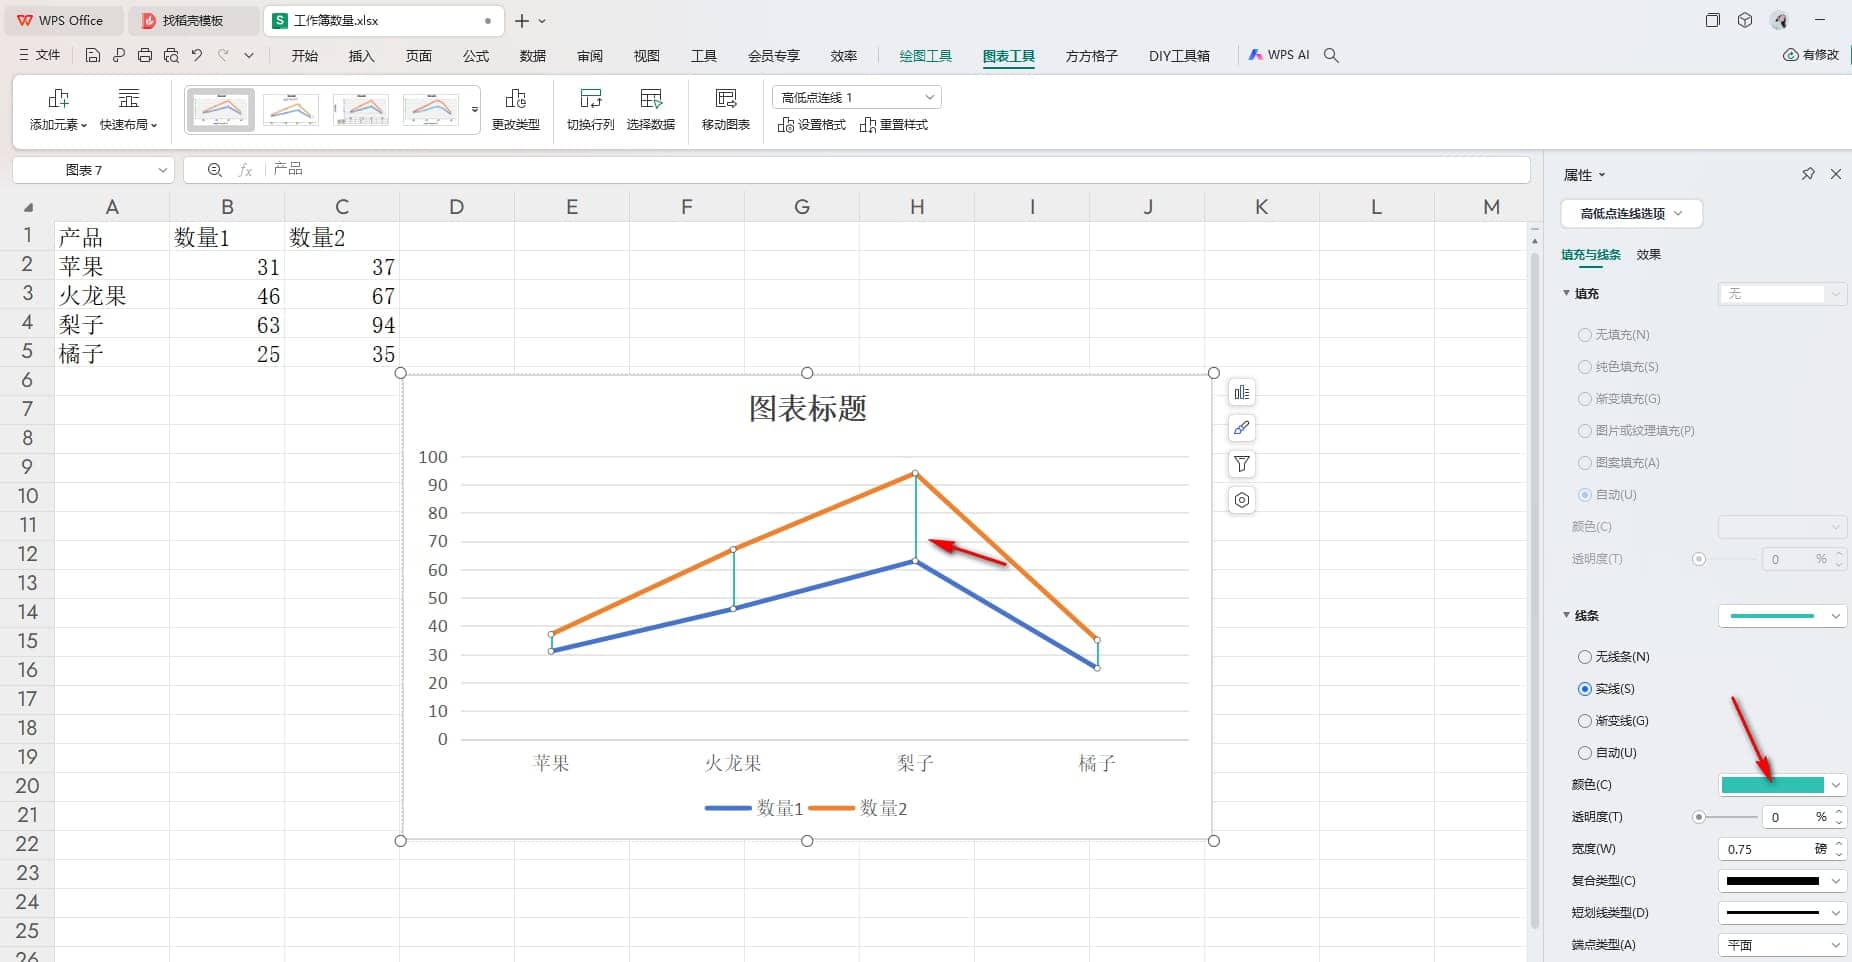Open the Insert (插入) ribbon tab
Screen dimensions: 1852x962
click(361, 56)
